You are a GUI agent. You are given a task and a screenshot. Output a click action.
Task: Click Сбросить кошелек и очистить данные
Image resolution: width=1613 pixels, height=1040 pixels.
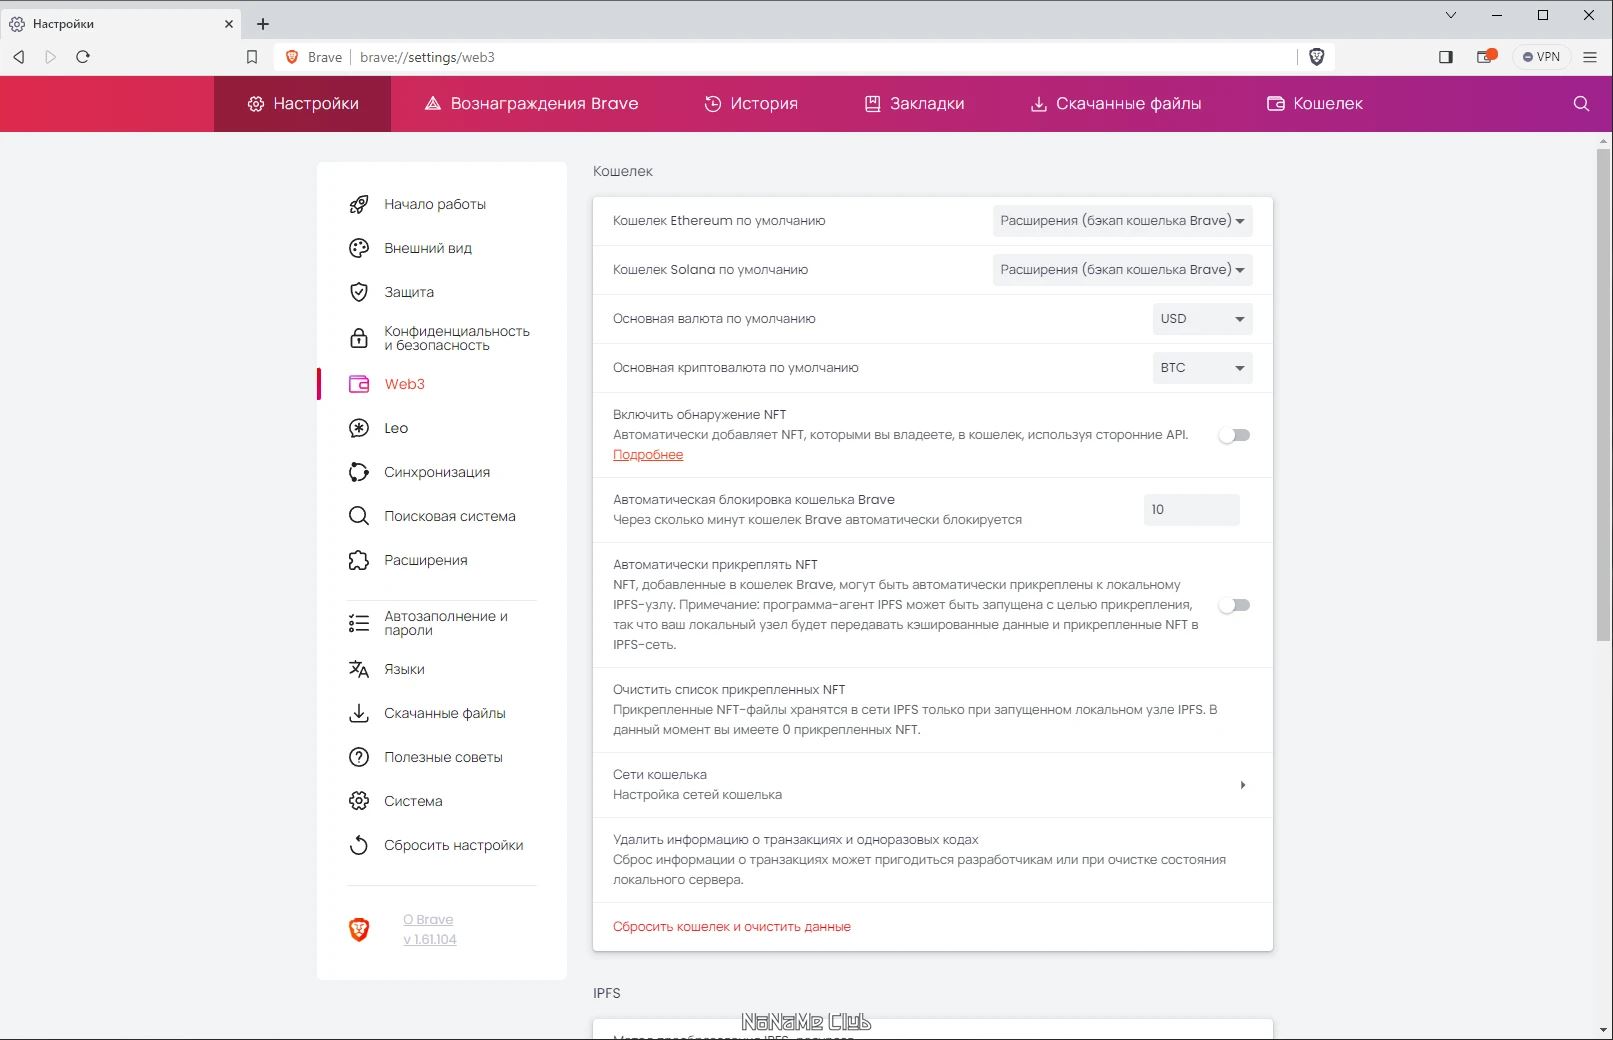732,927
